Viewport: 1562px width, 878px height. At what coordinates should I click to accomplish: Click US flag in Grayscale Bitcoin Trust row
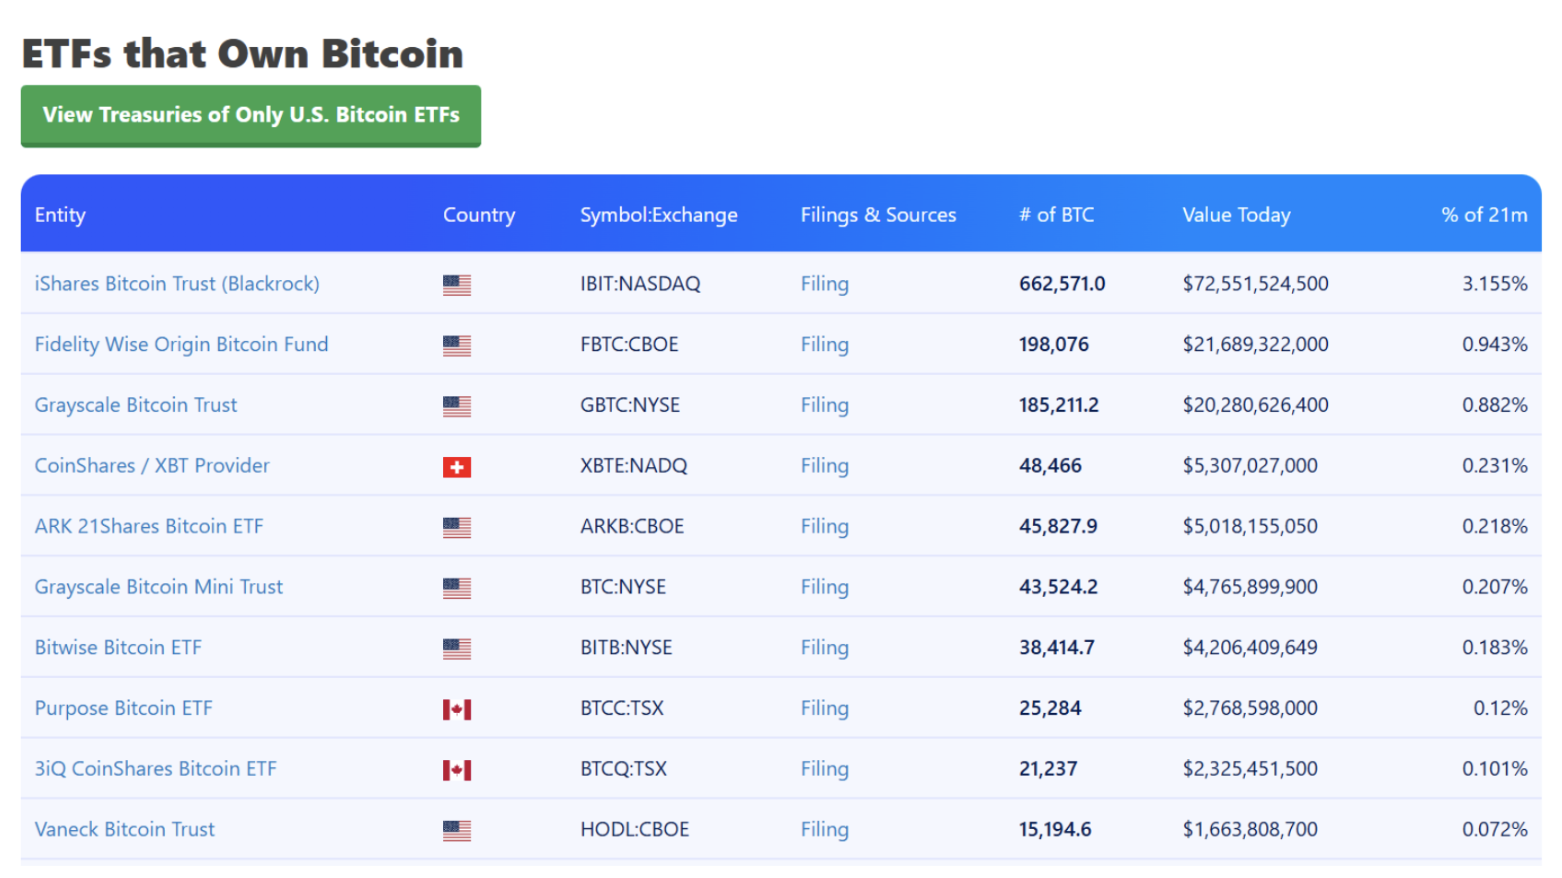click(x=457, y=406)
